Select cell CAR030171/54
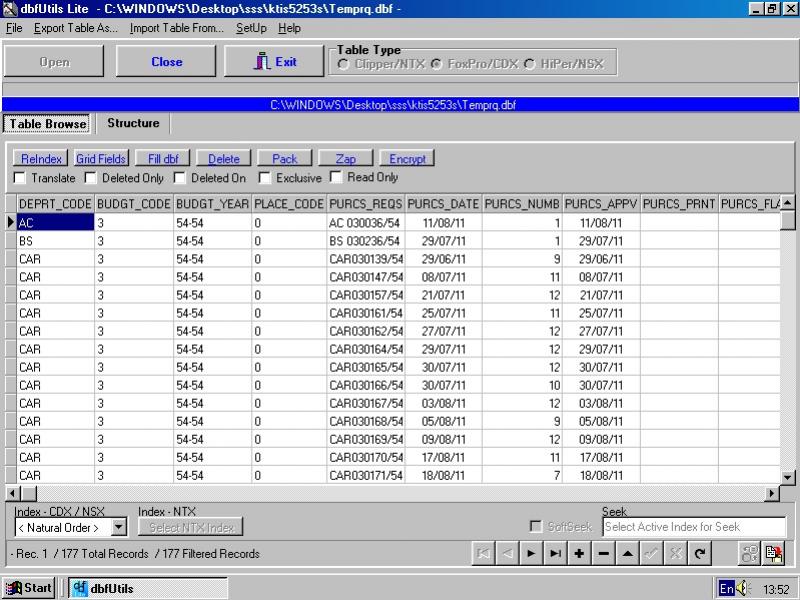The width and height of the screenshot is (800, 600). point(366,476)
